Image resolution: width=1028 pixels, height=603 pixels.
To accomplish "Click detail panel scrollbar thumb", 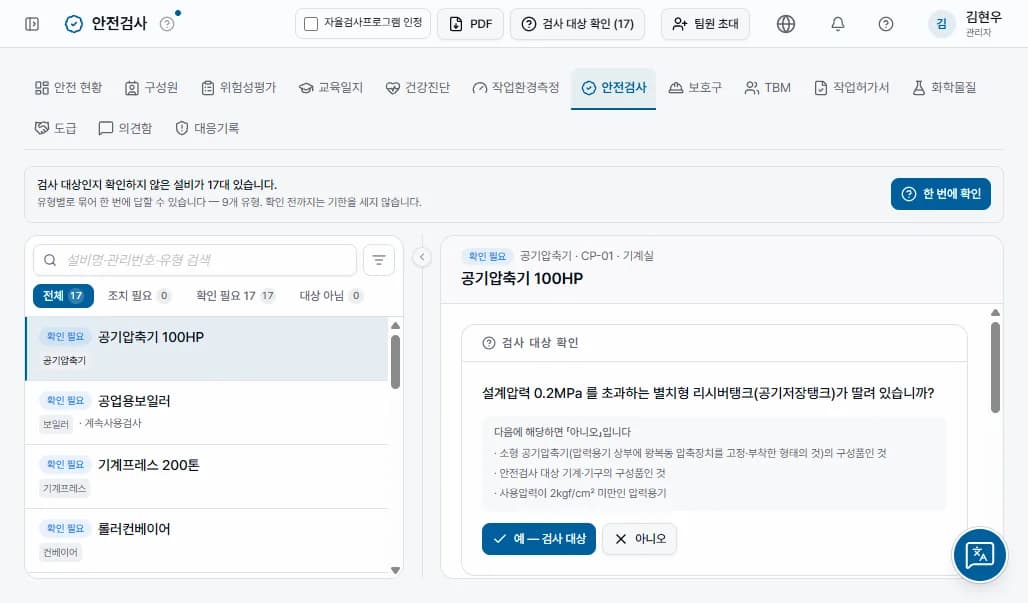I will [x=995, y=367].
